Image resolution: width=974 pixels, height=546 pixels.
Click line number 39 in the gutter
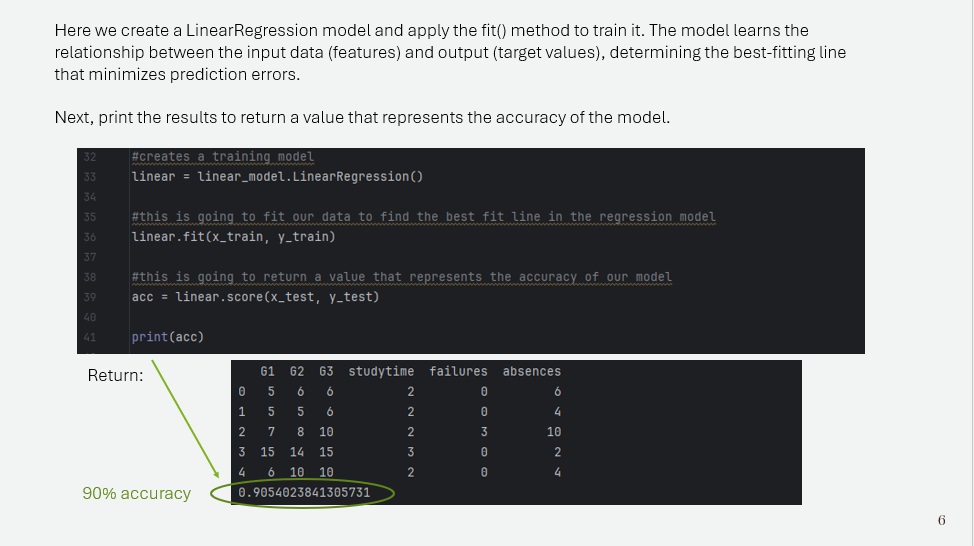click(90, 298)
